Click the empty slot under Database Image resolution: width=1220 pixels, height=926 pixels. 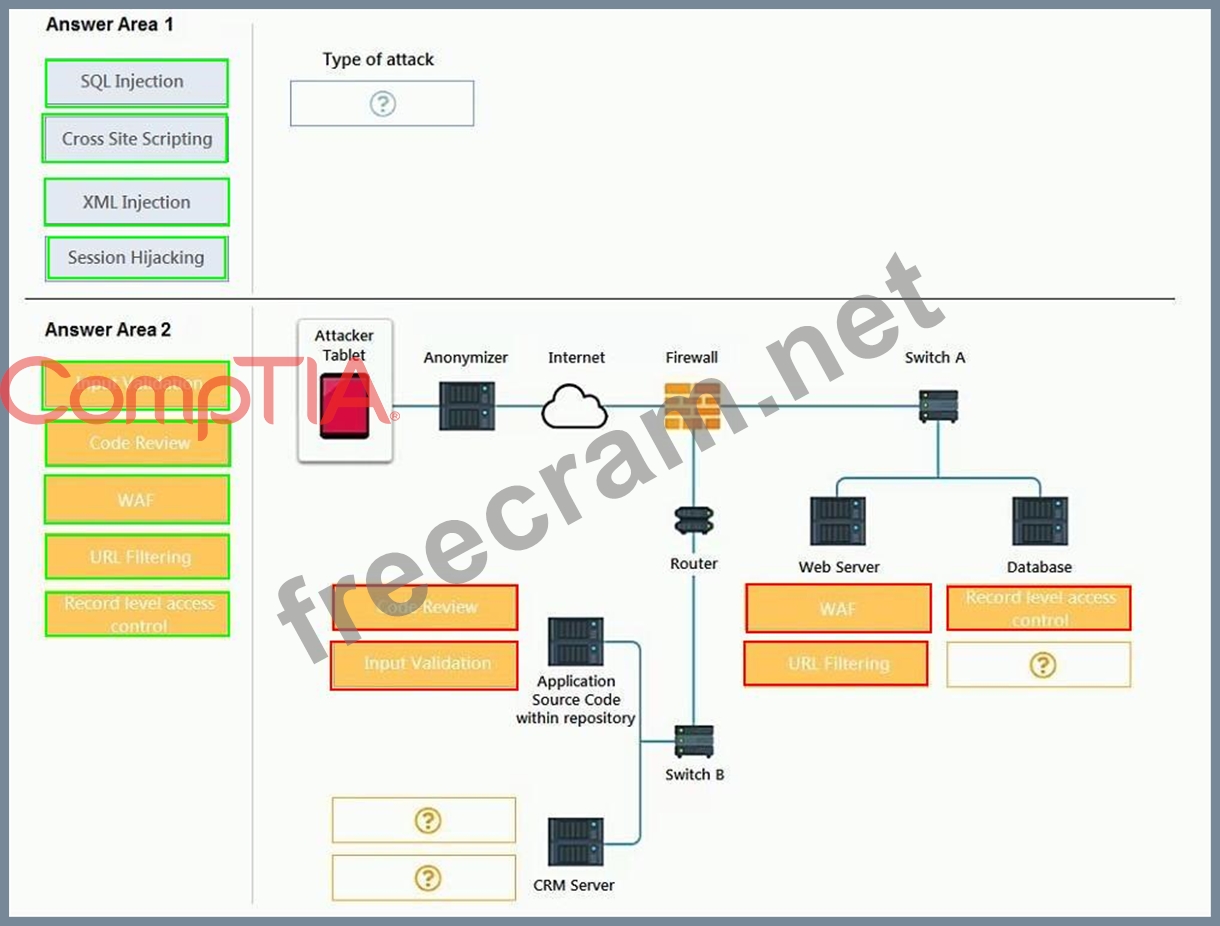(1039, 665)
